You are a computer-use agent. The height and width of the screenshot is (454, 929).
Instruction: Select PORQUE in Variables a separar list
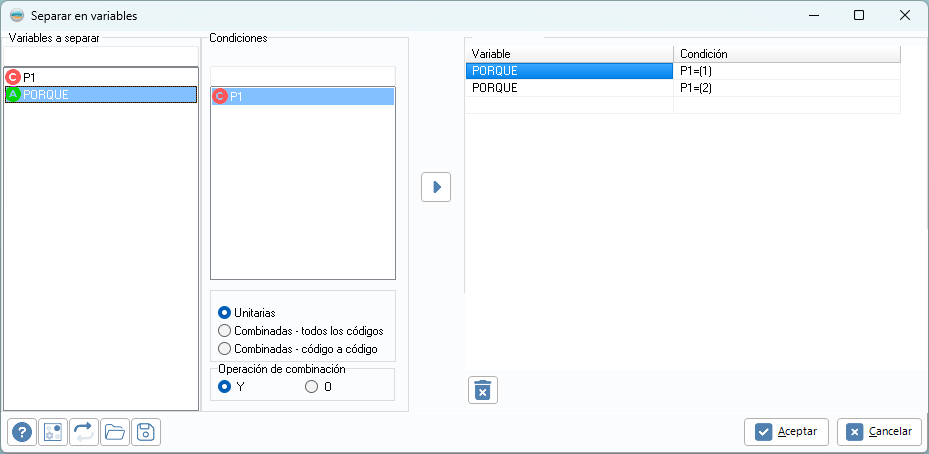click(x=44, y=94)
